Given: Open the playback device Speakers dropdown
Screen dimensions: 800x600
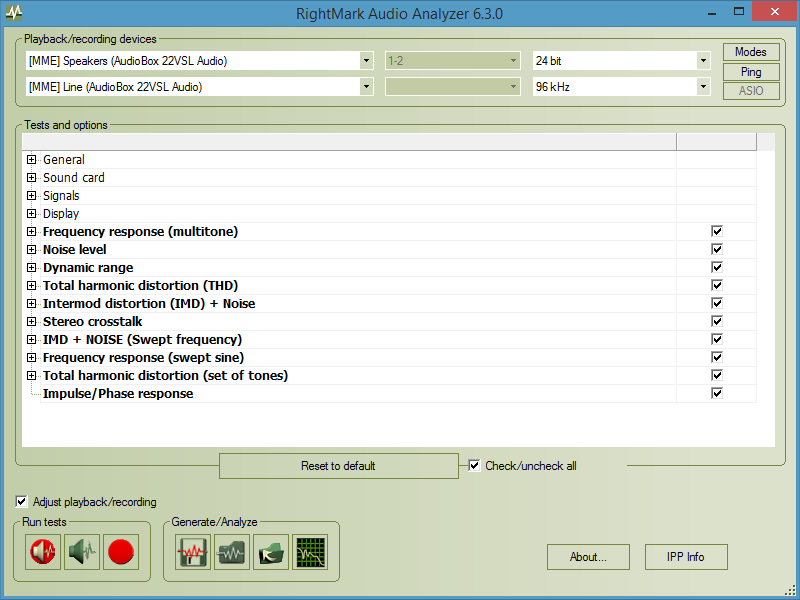Looking at the screenshot, I should [x=366, y=61].
